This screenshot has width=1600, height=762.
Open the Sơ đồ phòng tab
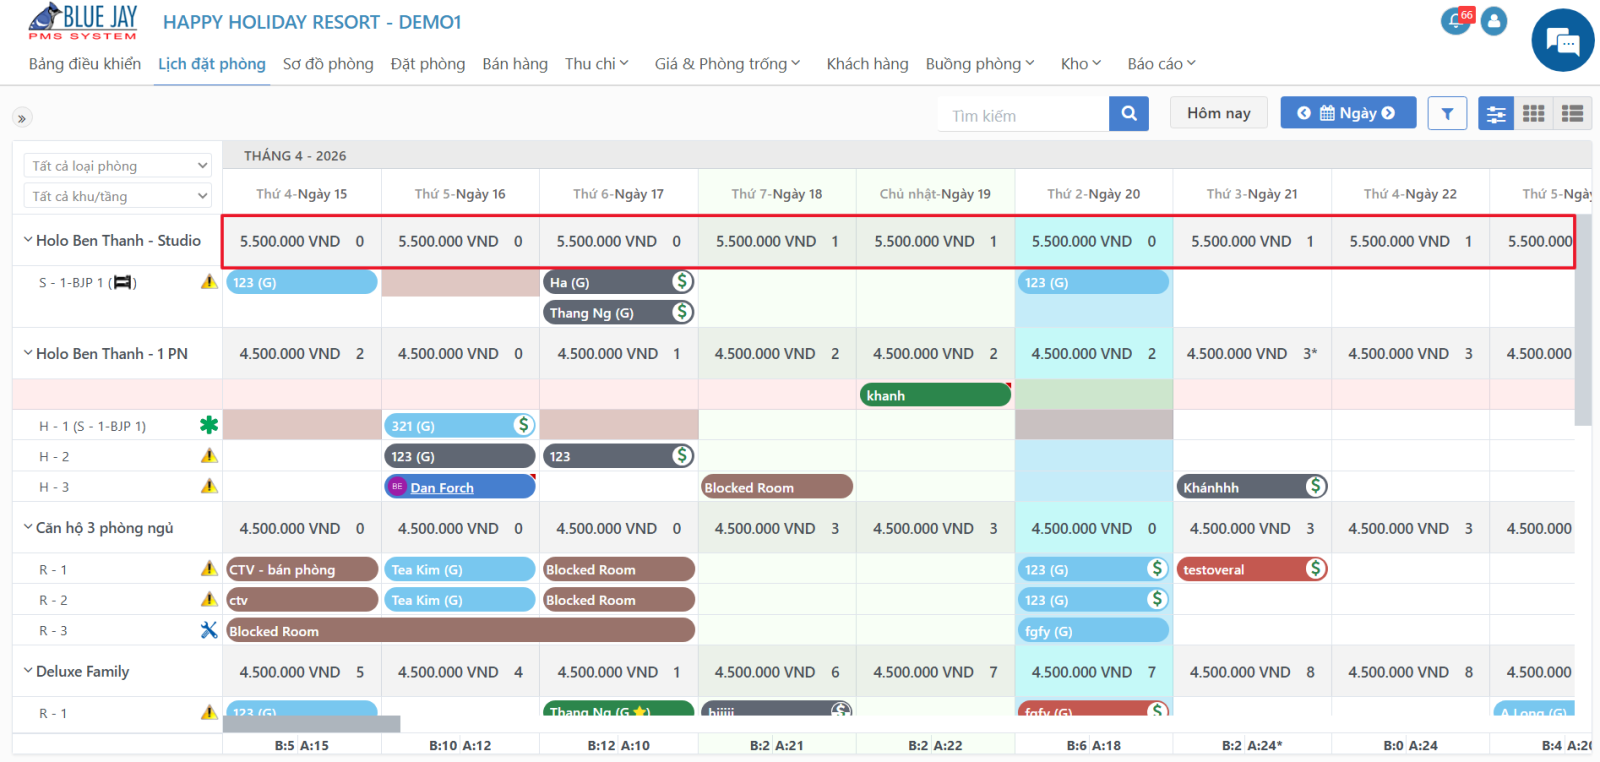pos(328,63)
